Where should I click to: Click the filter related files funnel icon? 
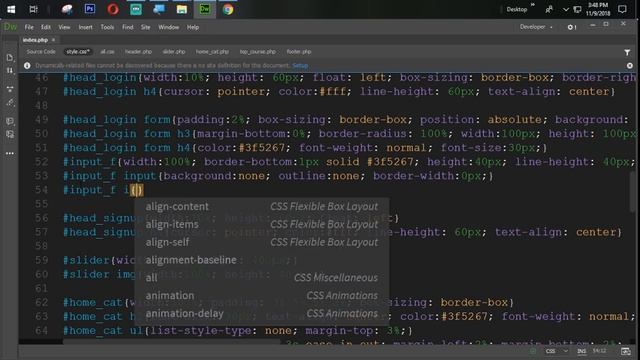click(627, 52)
